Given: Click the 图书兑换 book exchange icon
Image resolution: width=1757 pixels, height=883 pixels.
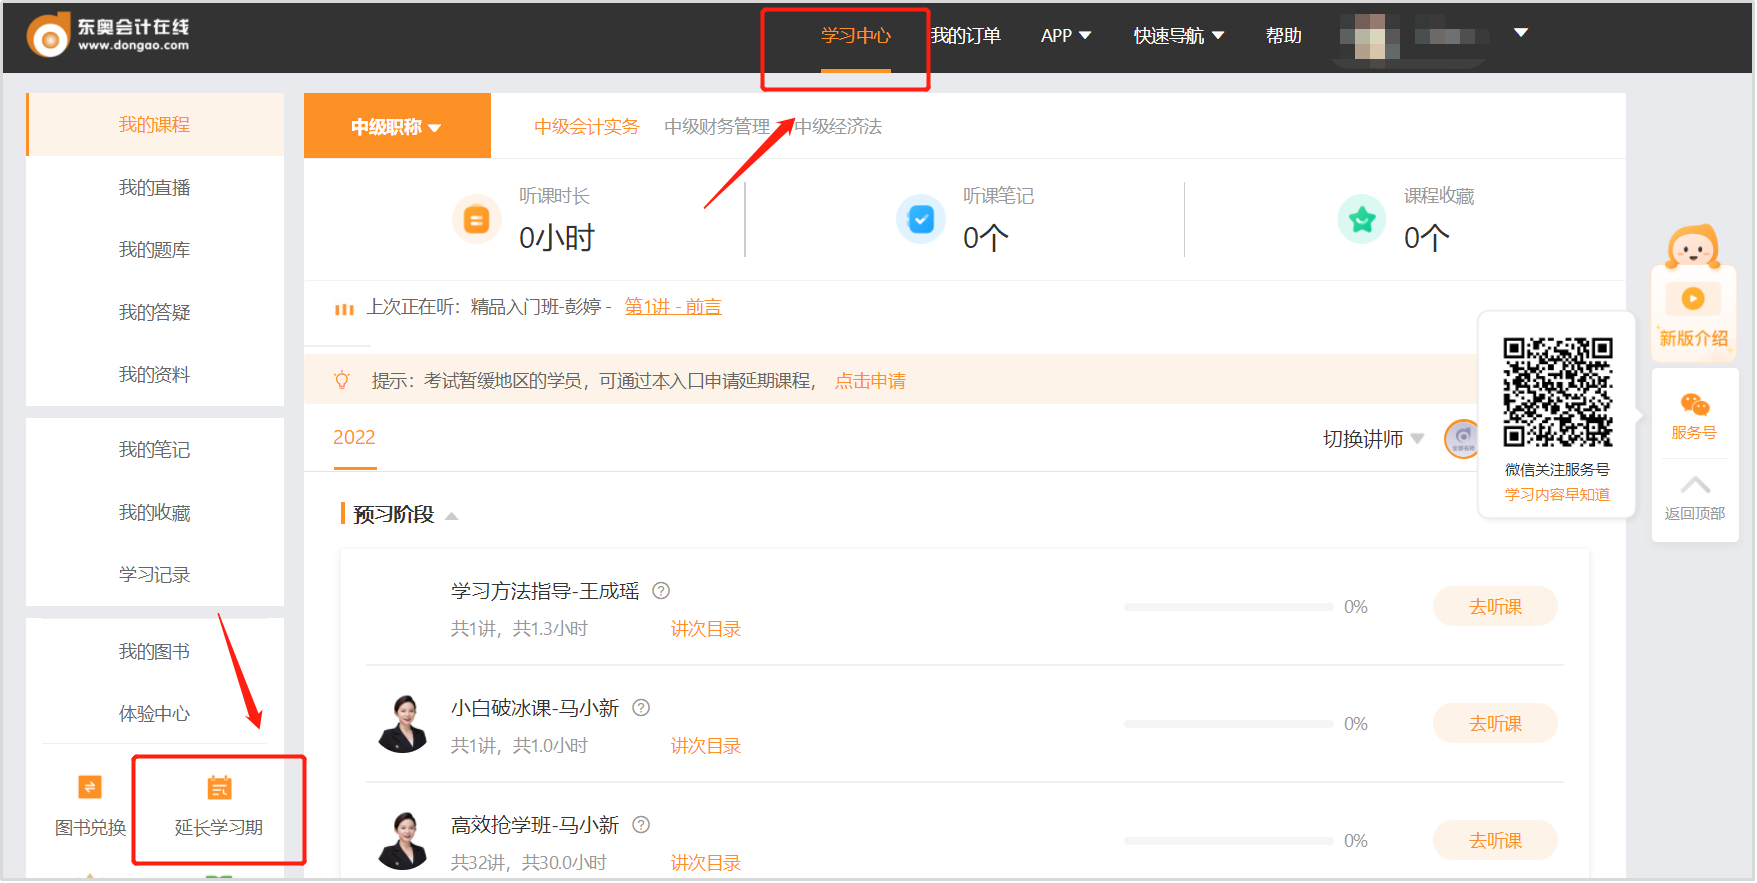Looking at the screenshot, I should click(90, 787).
